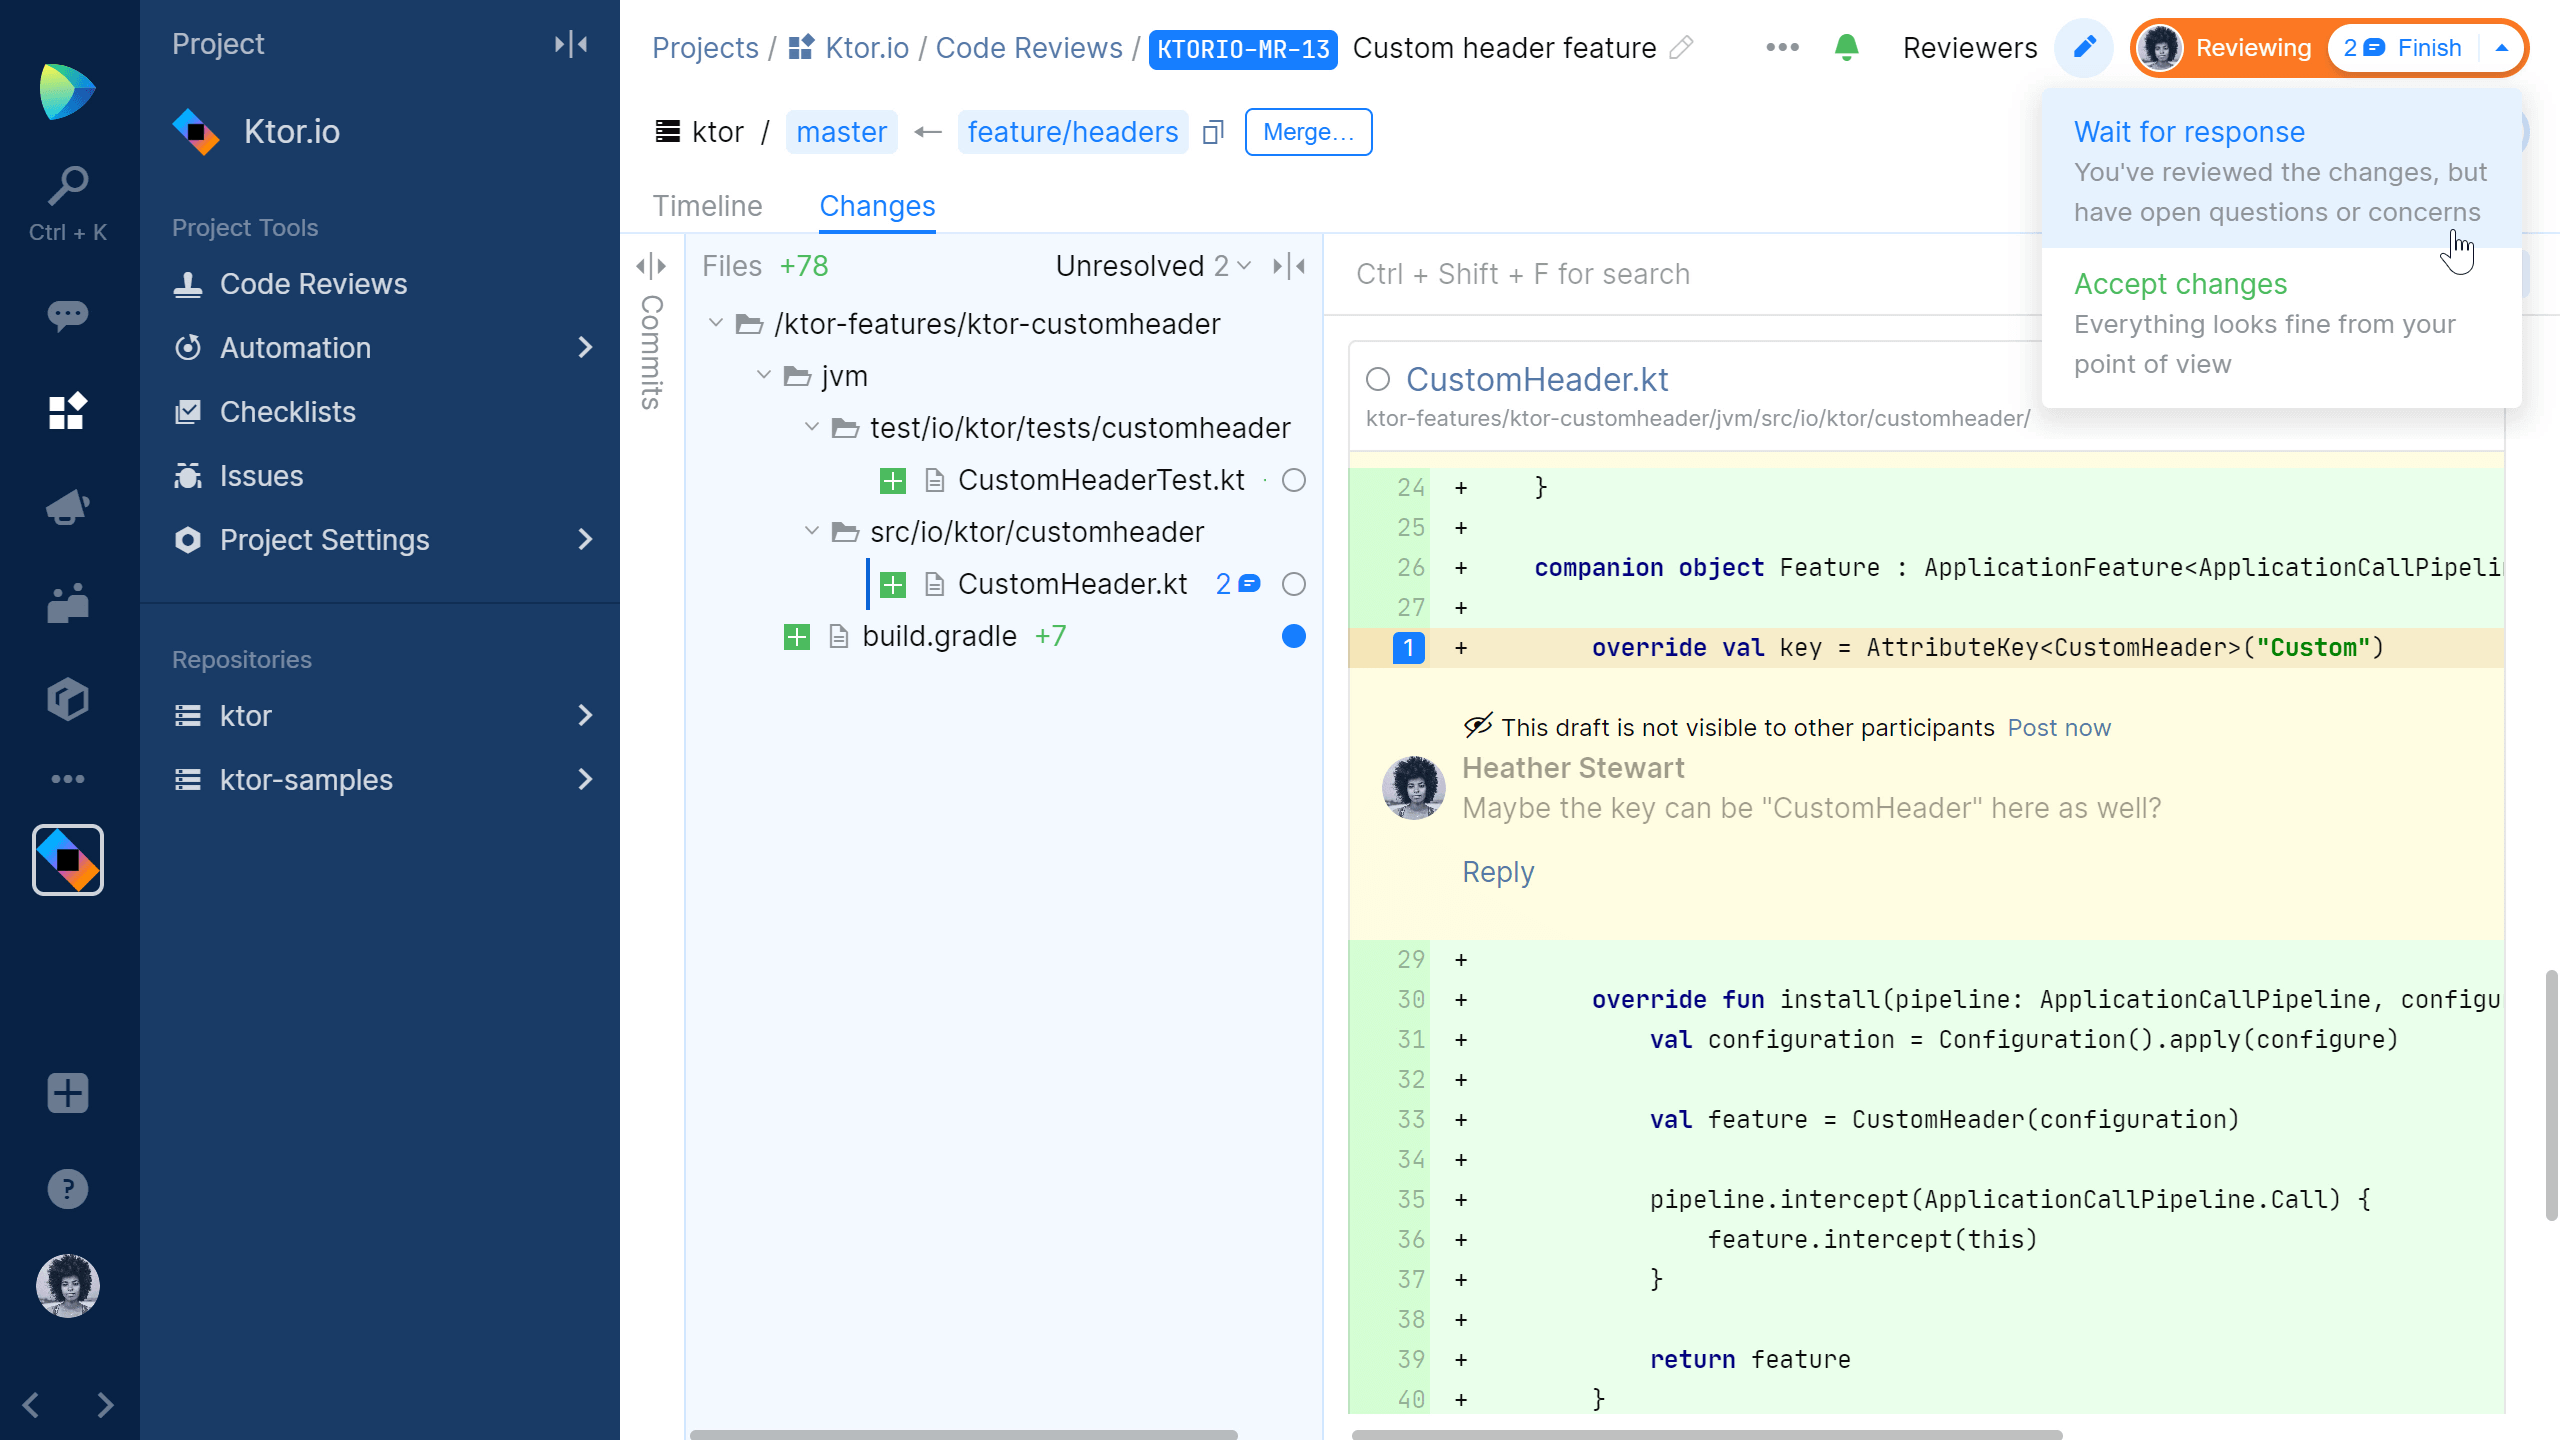2560x1440 pixels.
Task: Switch to the Timeline tab
Action: 707,206
